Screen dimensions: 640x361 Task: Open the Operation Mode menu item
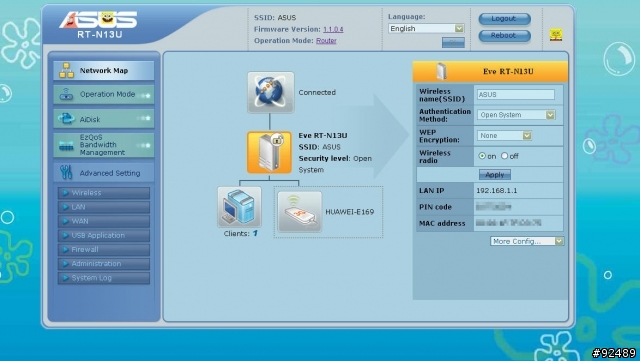[x=104, y=94]
